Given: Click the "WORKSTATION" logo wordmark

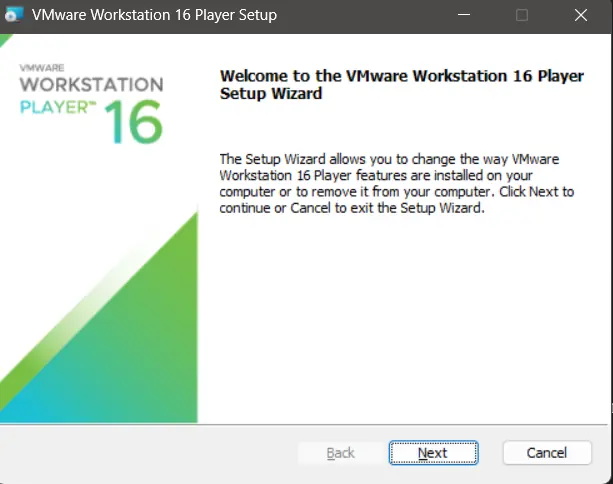Looking at the screenshot, I should pyautogui.click(x=90, y=85).
